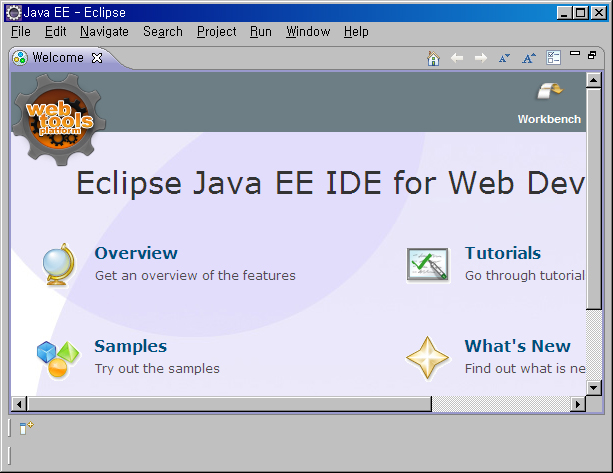Go to Workbench via text link
613x473 pixels.
click(x=549, y=119)
